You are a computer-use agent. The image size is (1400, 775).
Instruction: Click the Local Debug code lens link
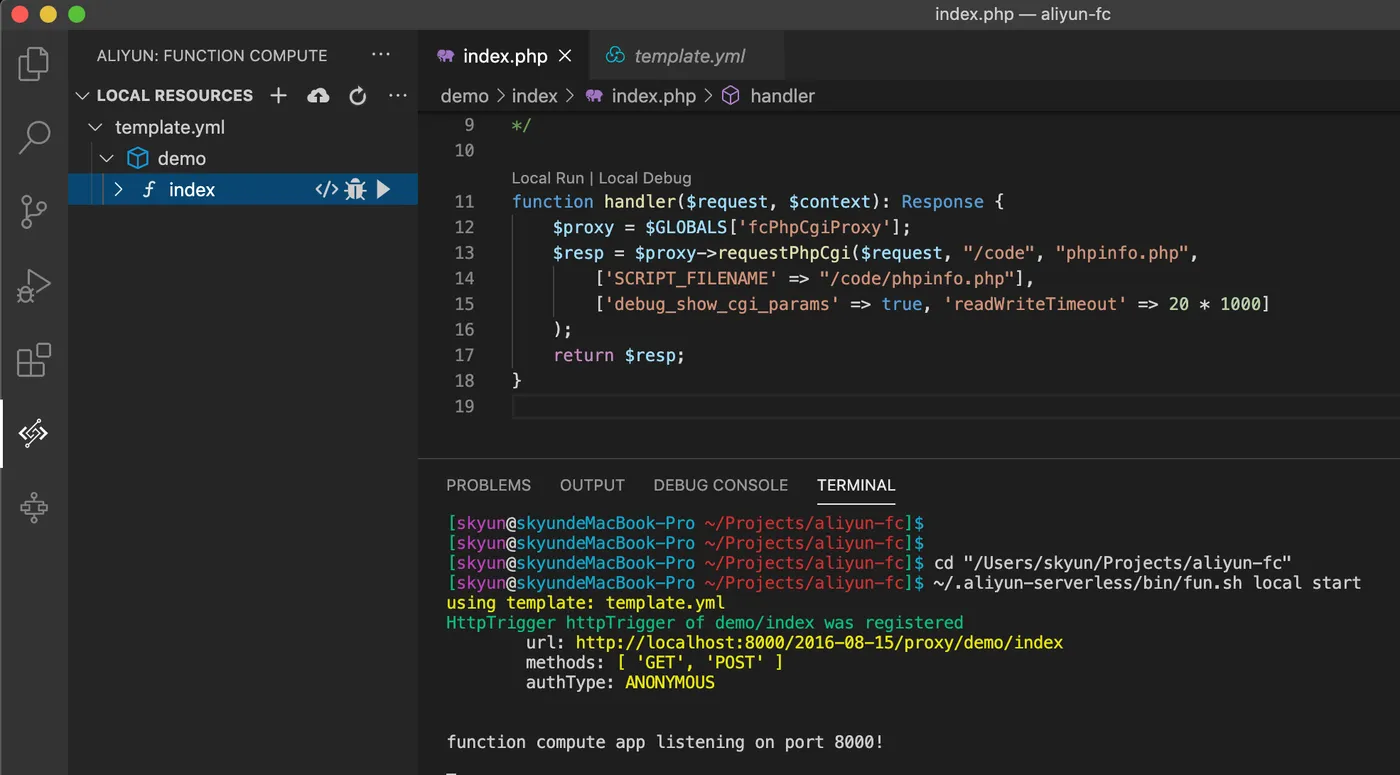click(x=645, y=178)
